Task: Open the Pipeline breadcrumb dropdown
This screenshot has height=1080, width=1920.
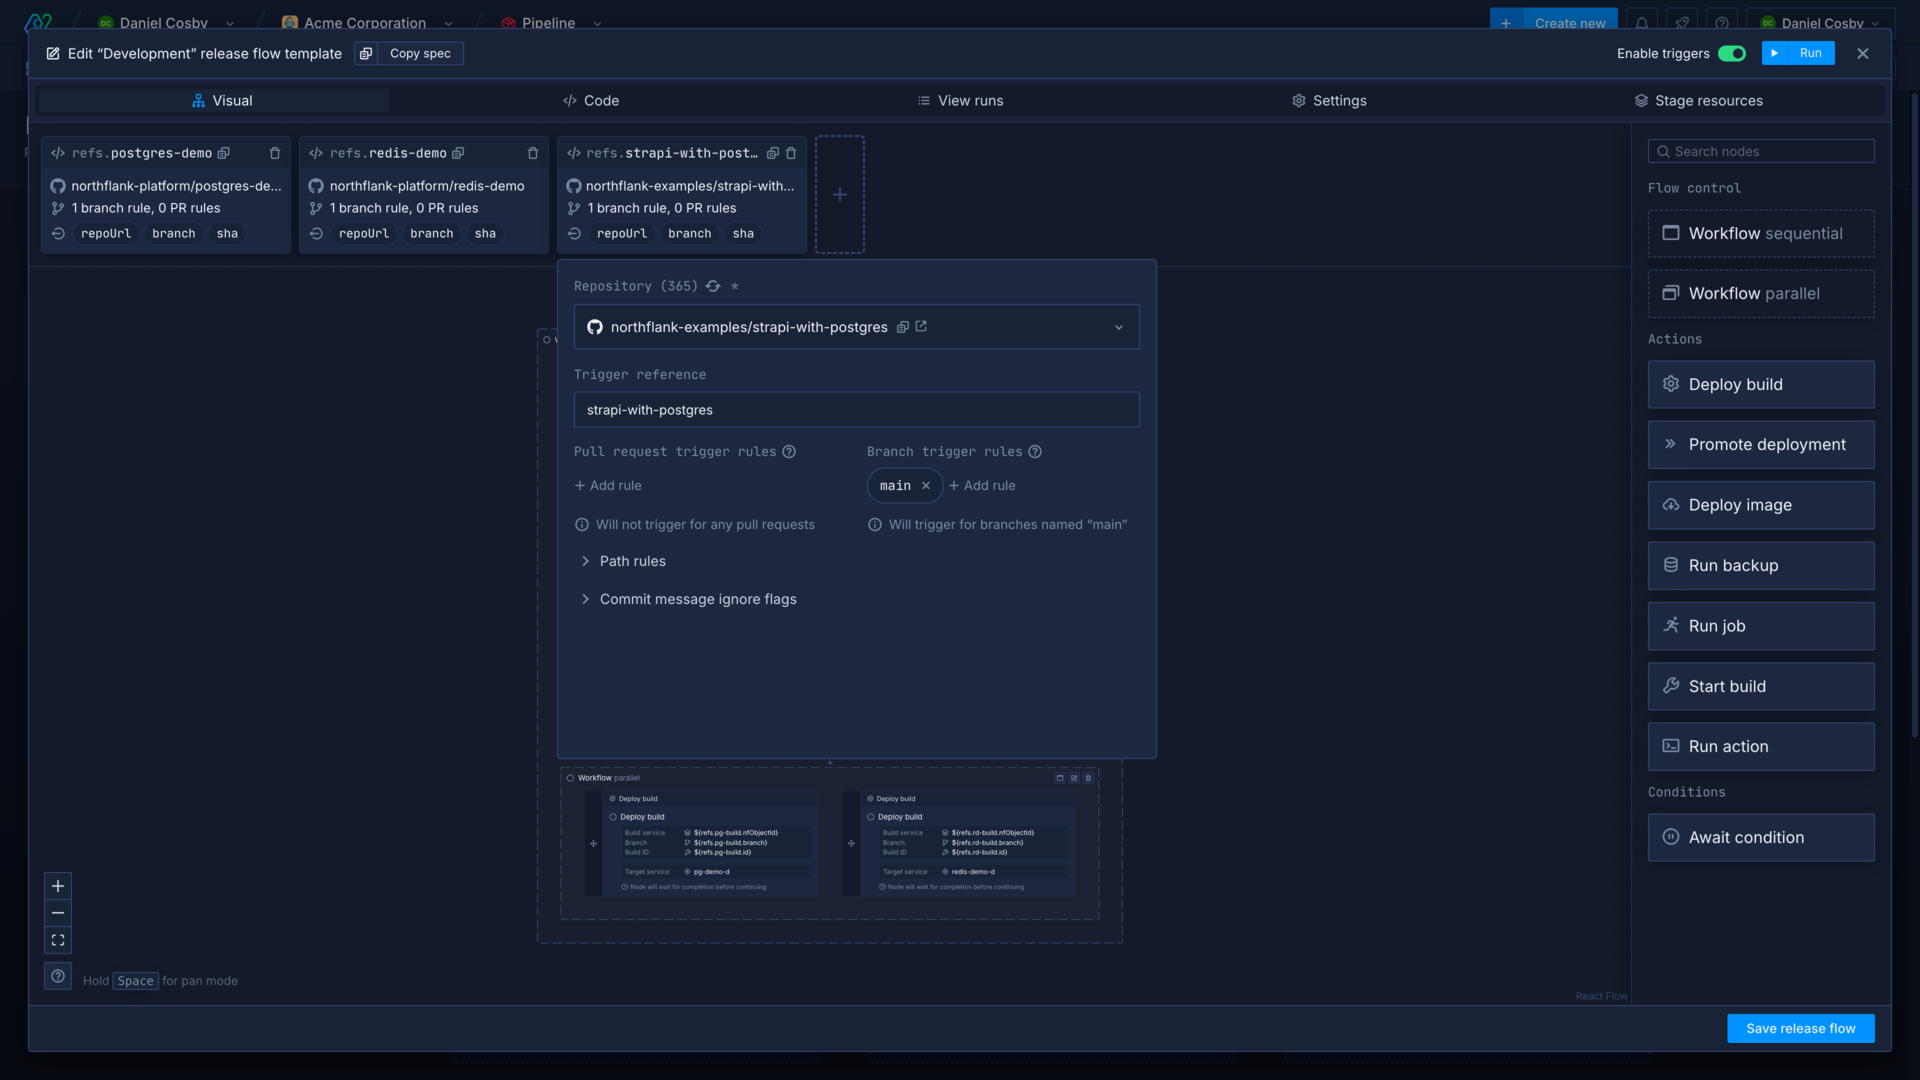Action: pyautogui.click(x=597, y=23)
